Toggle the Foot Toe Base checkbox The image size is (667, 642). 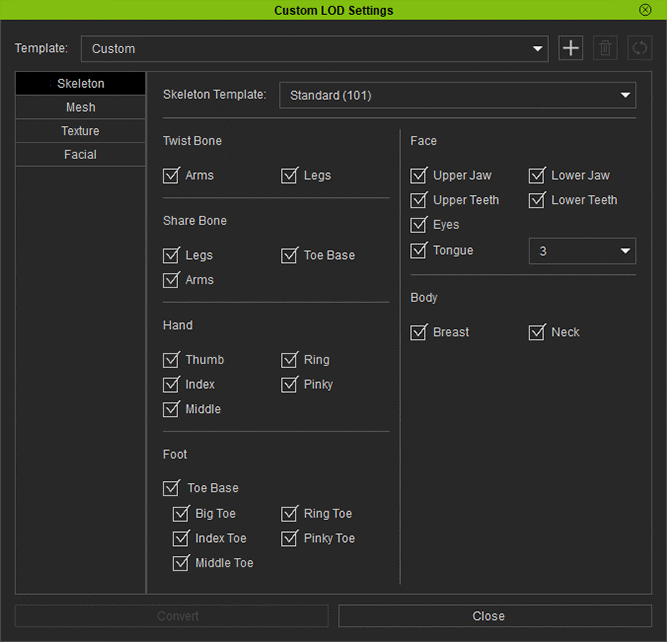coord(171,489)
